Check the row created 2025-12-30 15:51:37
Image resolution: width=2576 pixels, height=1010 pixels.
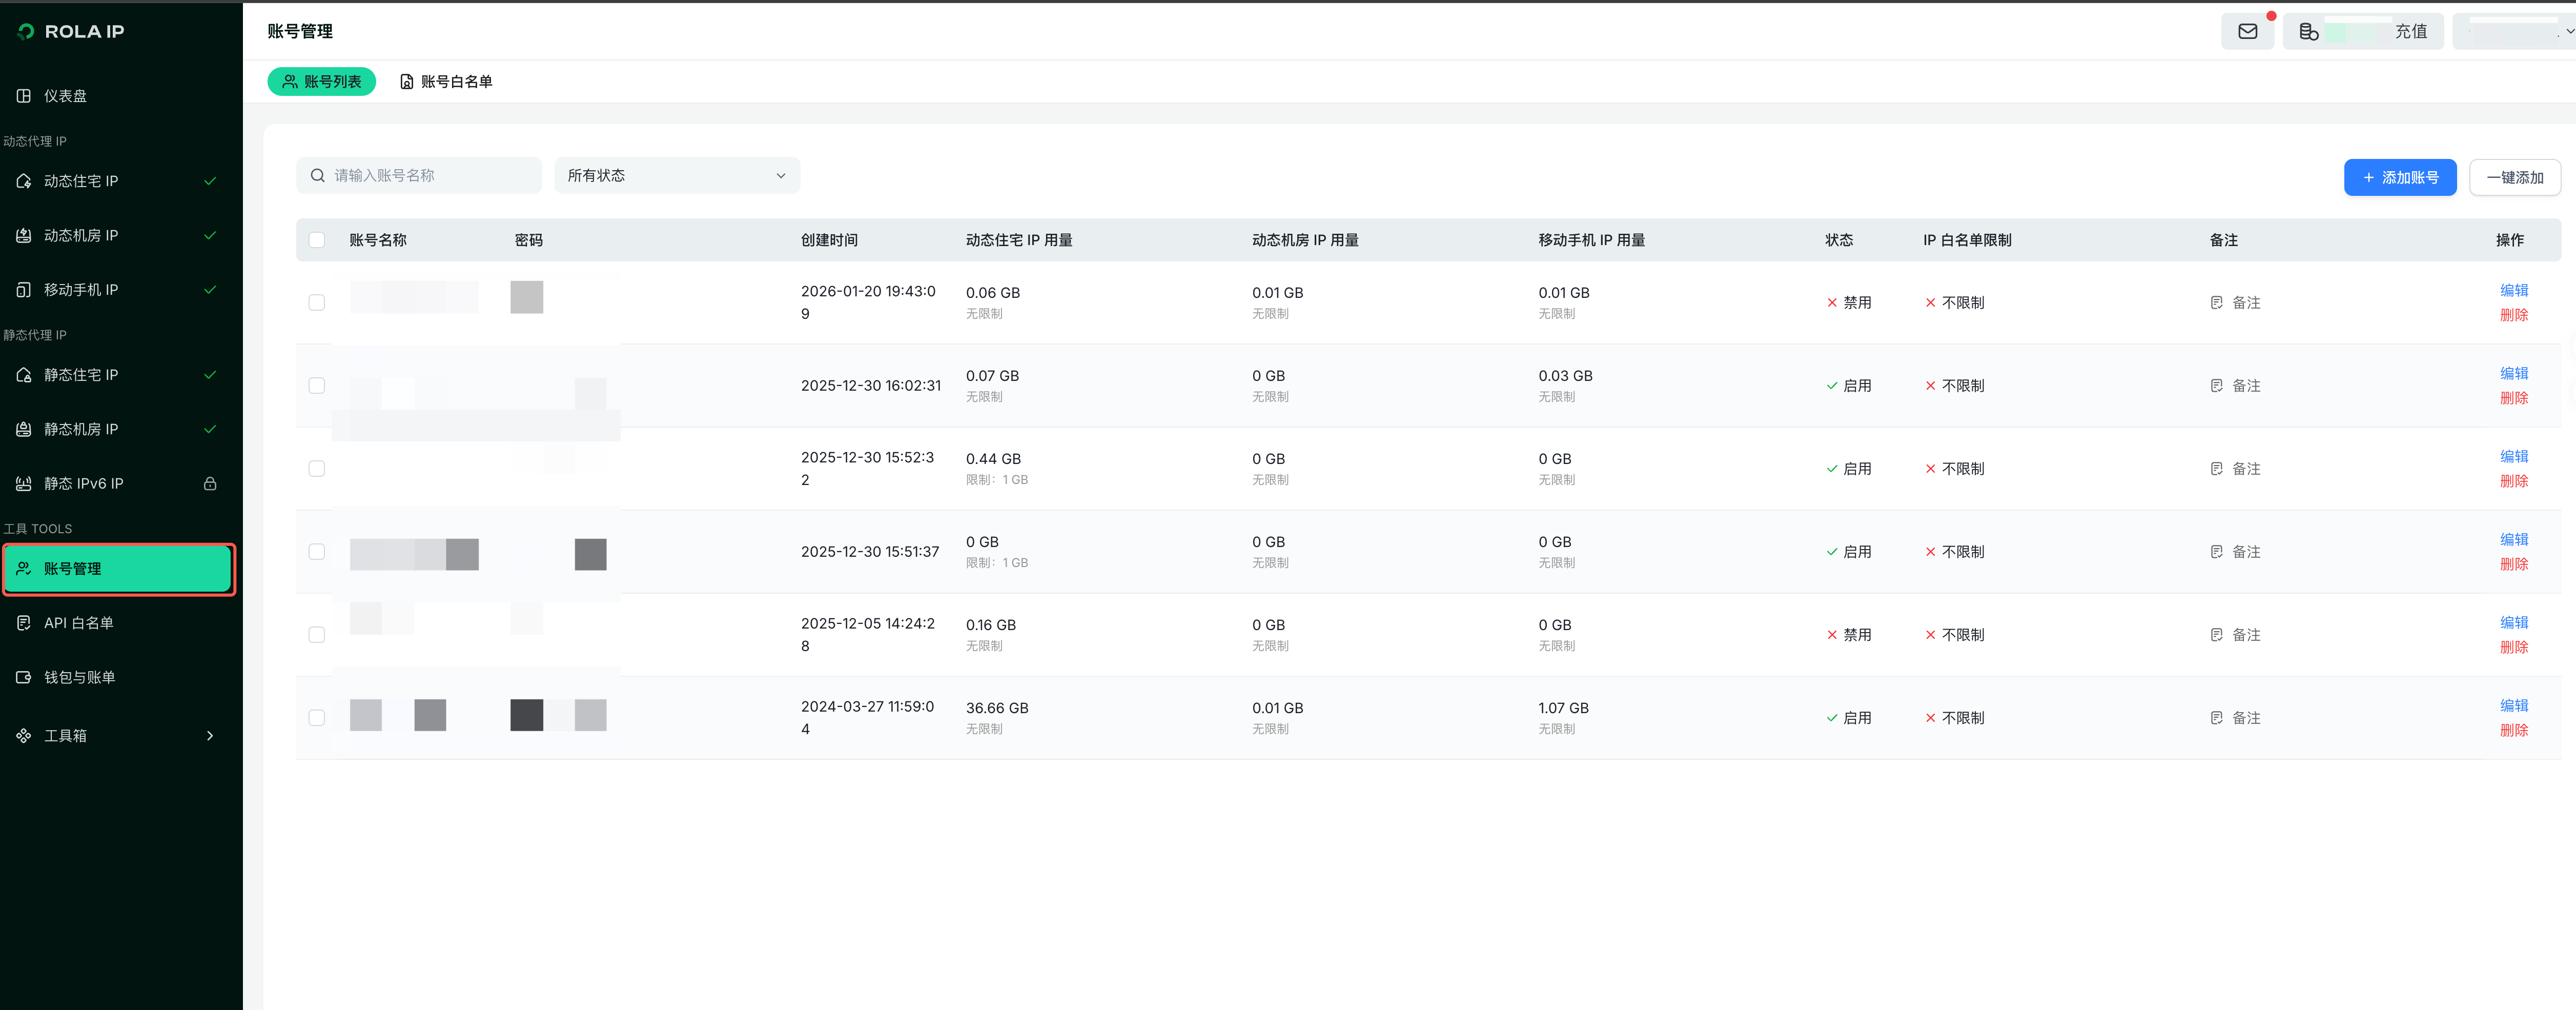[317, 552]
